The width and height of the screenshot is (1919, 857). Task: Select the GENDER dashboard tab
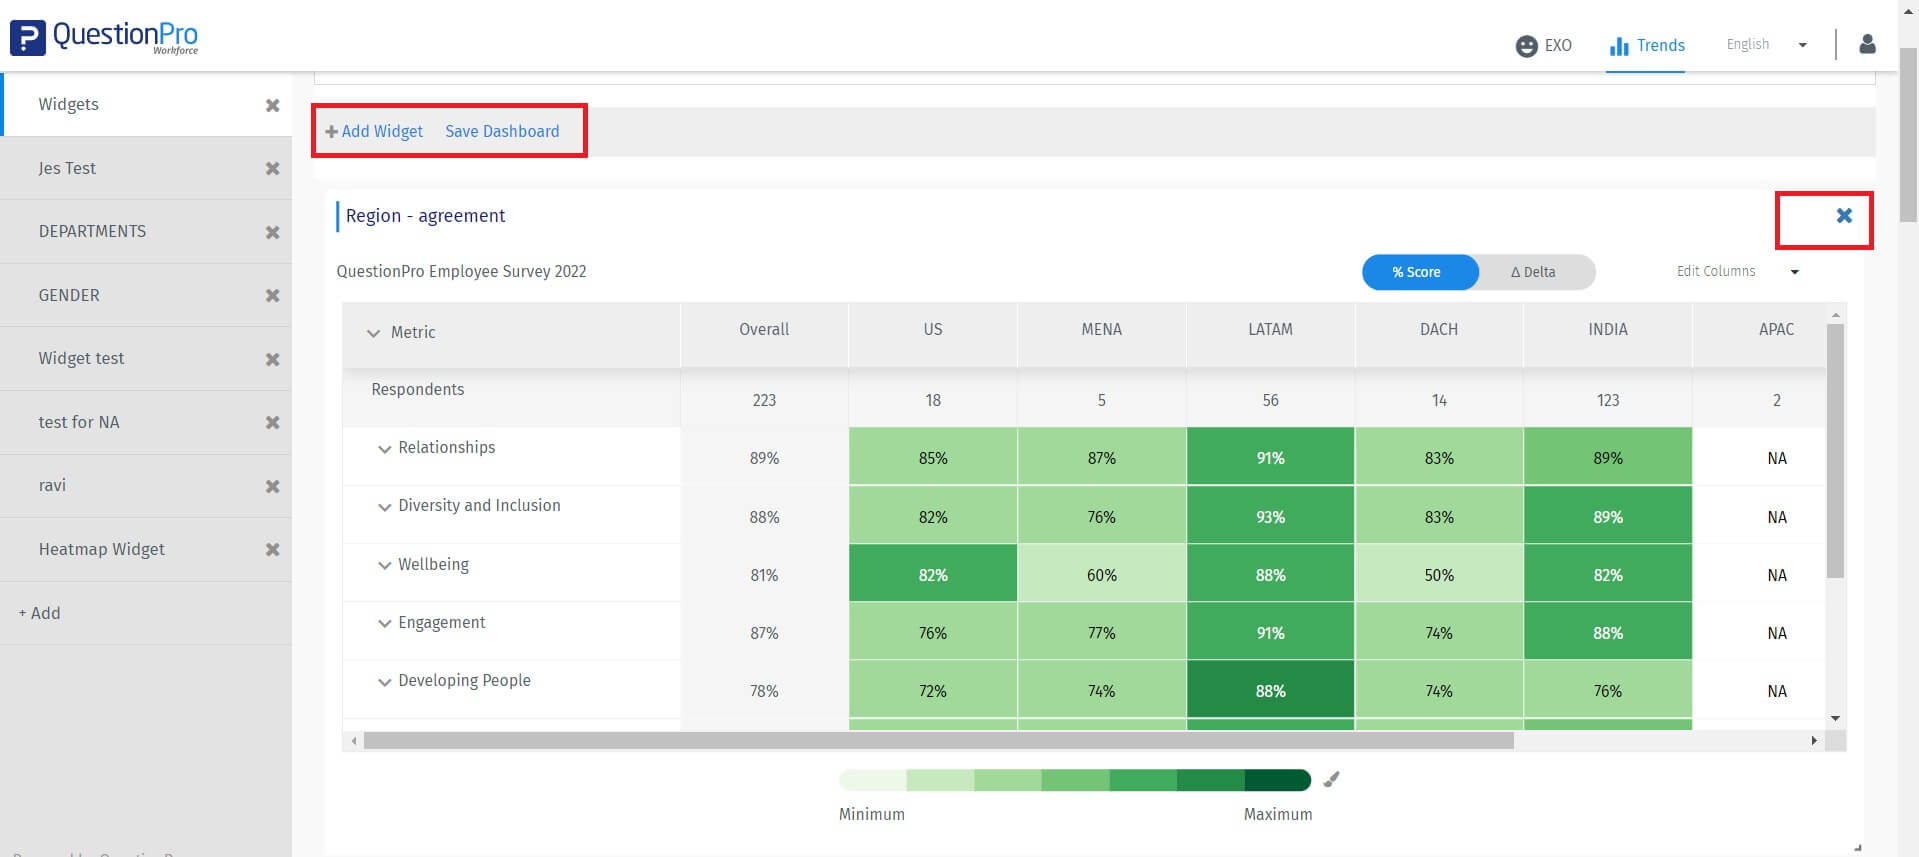[69, 295]
